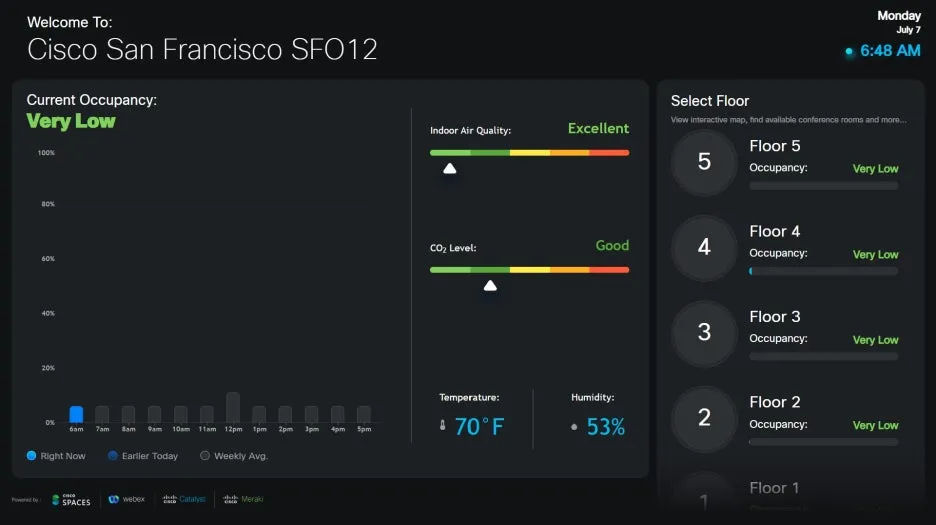Toggle the Earlier Today legend indicator
The width and height of the screenshot is (936, 525).
pyautogui.click(x=113, y=456)
